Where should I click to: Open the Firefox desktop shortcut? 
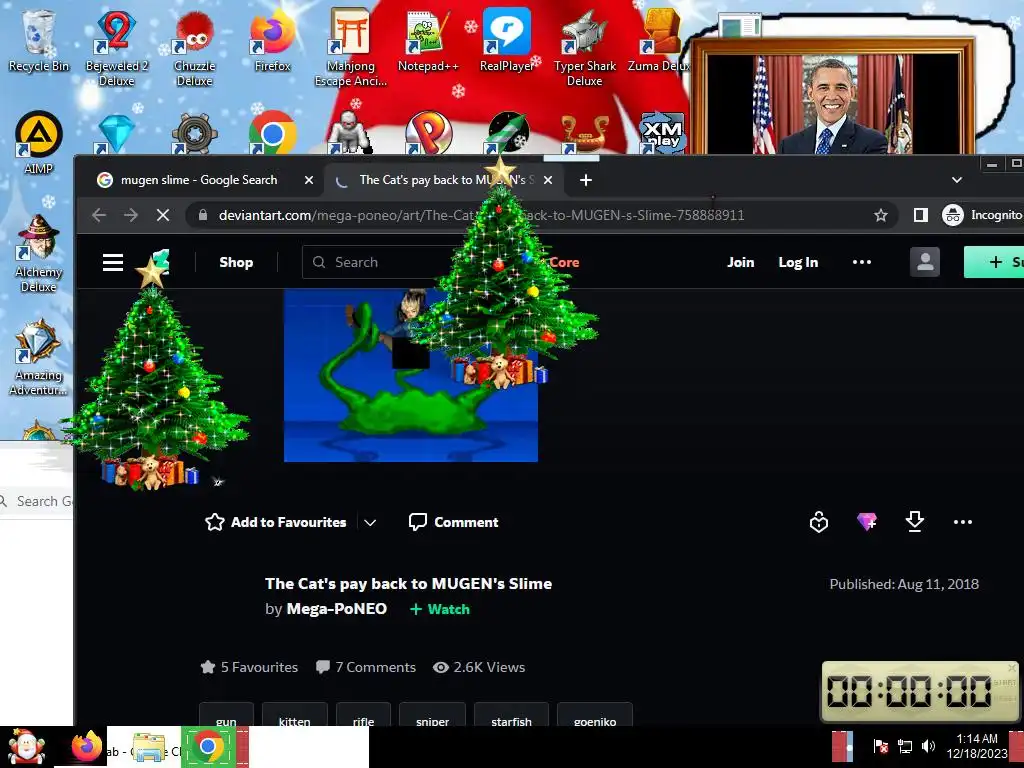click(x=272, y=40)
